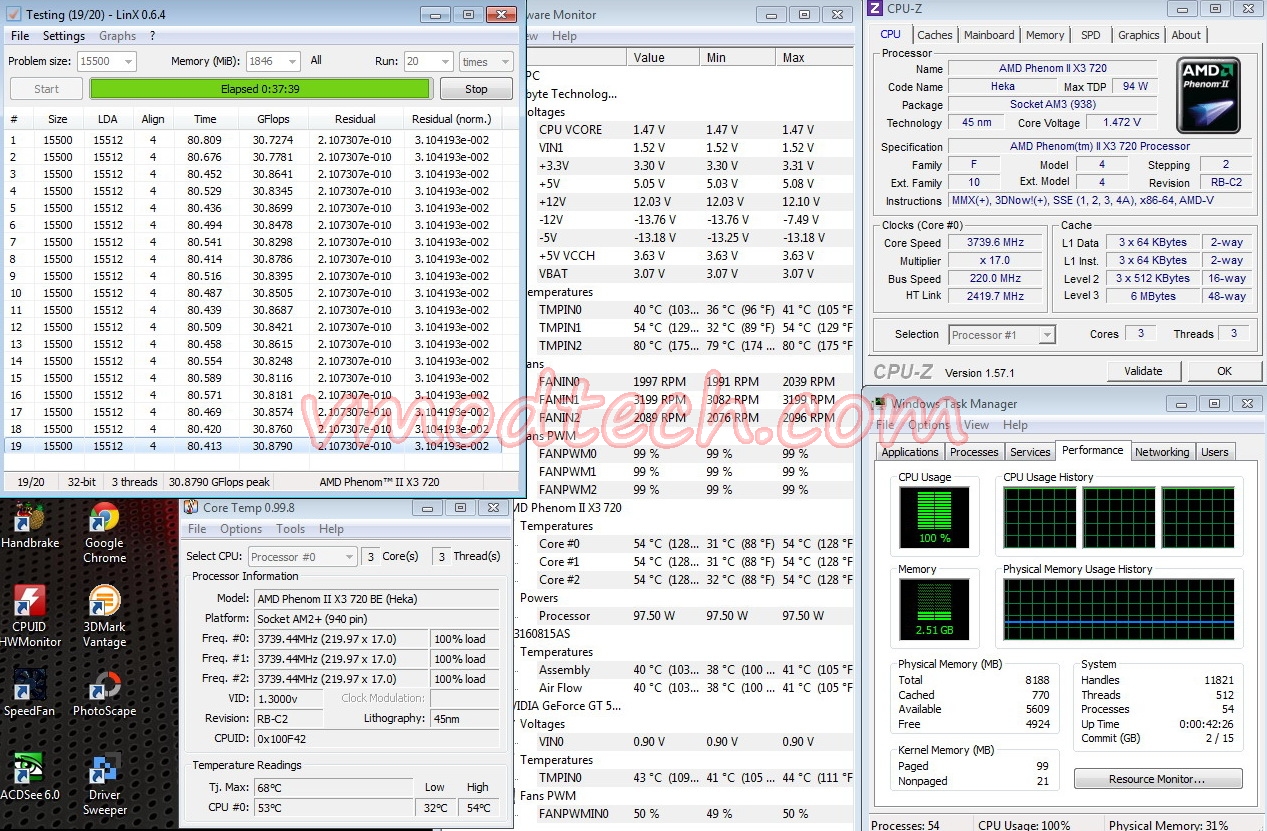Screen dimensions: 1267x831
Task: Click Time column header in LinX
Action: (x=205, y=119)
